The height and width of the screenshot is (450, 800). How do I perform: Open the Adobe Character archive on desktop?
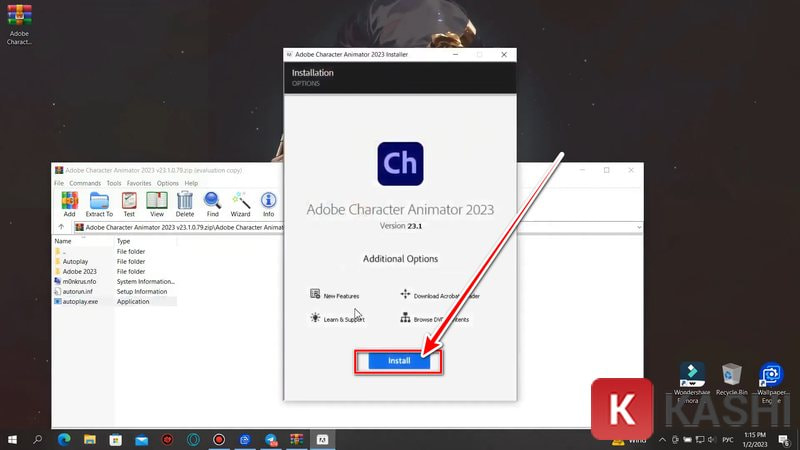pyautogui.click(x=19, y=24)
